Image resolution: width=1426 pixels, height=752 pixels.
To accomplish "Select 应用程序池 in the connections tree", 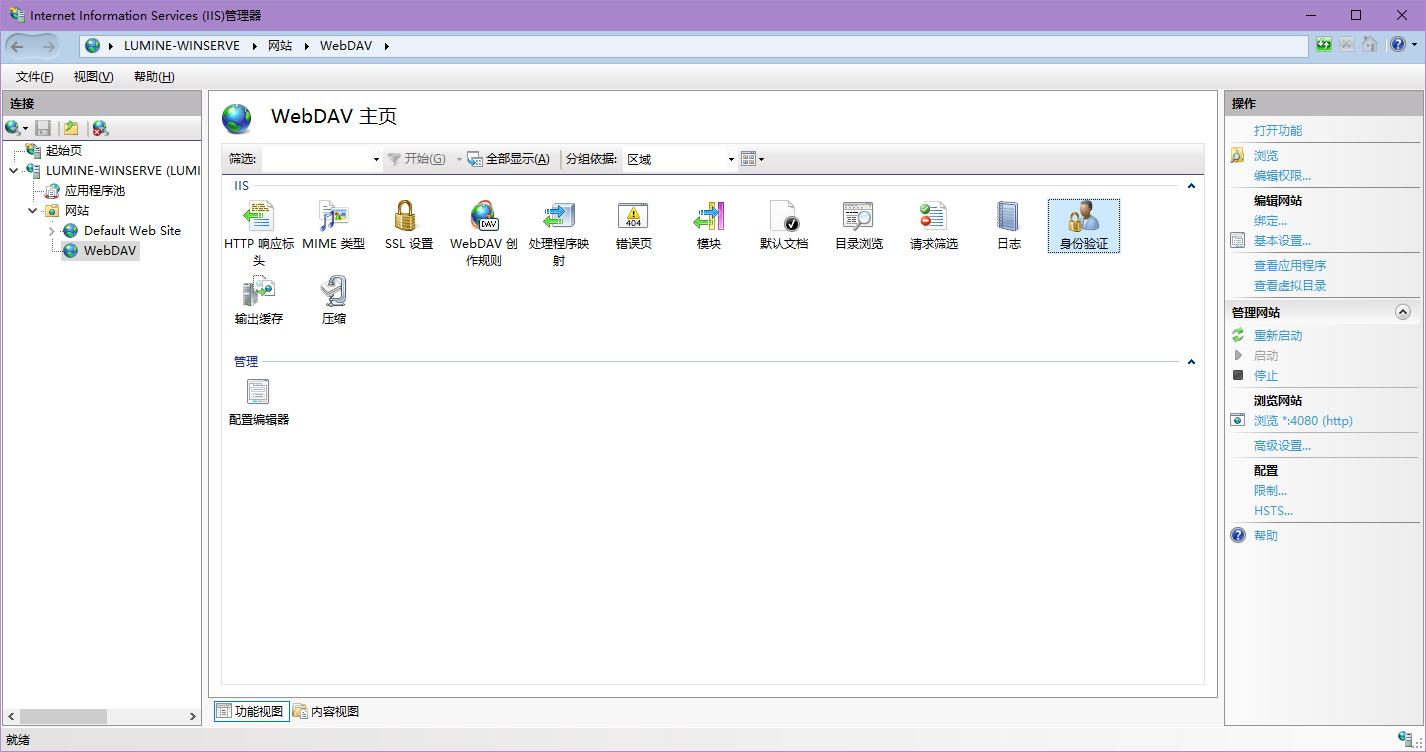I will point(94,191).
